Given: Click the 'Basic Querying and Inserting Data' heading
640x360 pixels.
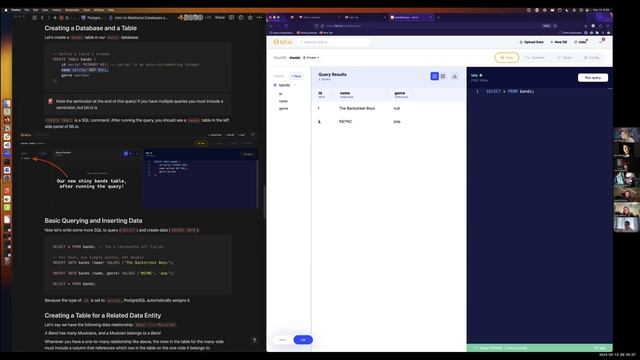Looking at the screenshot, I should click(x=93, y=220).
